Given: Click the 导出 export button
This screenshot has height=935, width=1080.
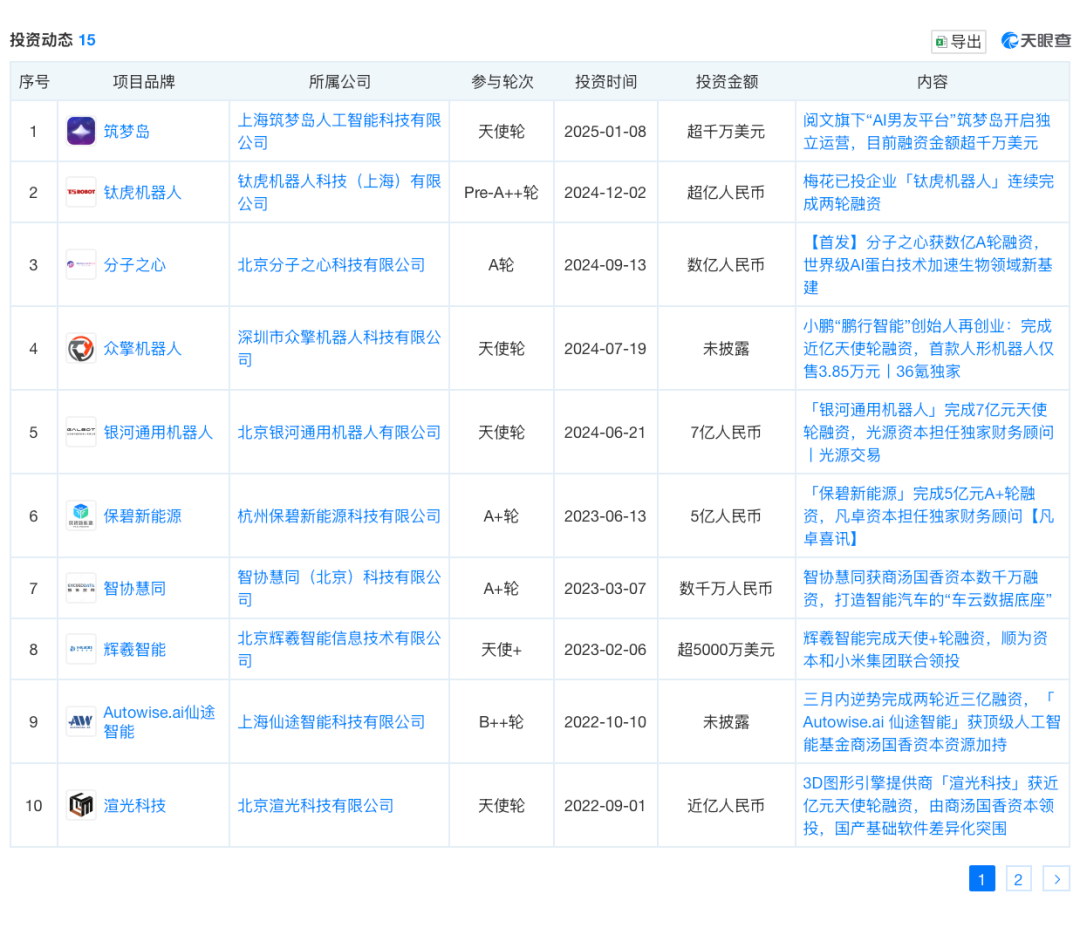Looking at the screenshot, I should click(x=958, y=41).
